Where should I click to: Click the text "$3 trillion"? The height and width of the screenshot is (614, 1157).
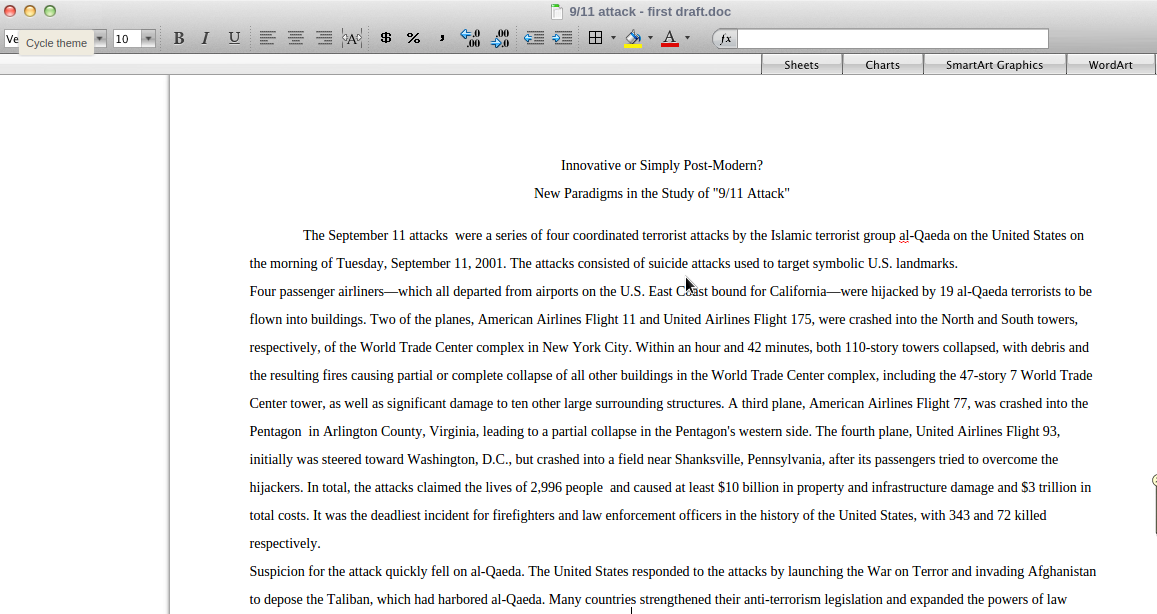(x=1049, y=488)
